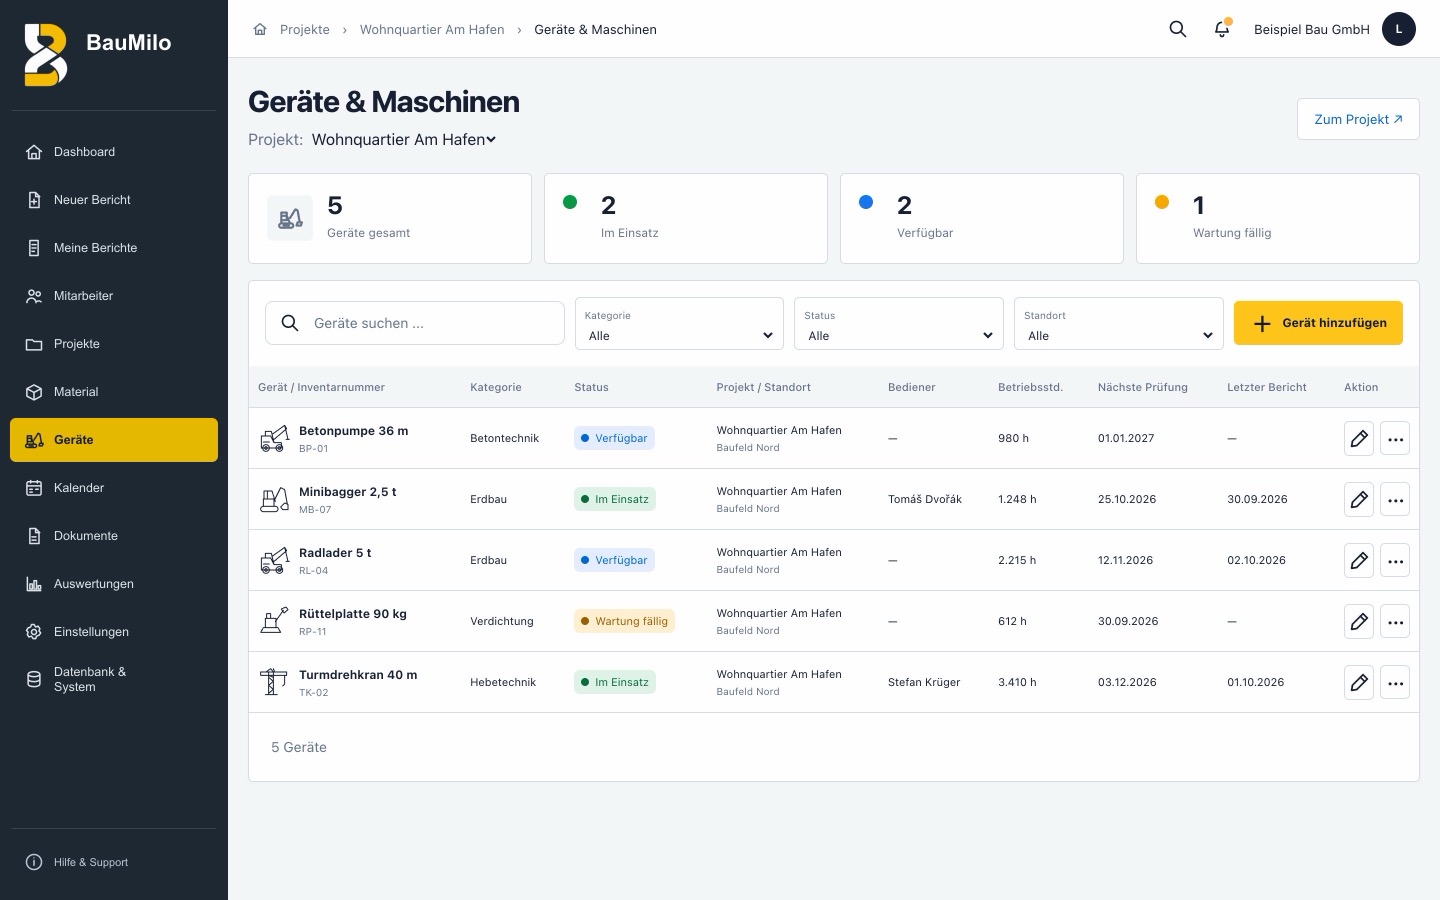This screenshot has width=1440, height=900.
Task: Click the Wartung fällig summary card
Action: click(x=1278, y=218)
